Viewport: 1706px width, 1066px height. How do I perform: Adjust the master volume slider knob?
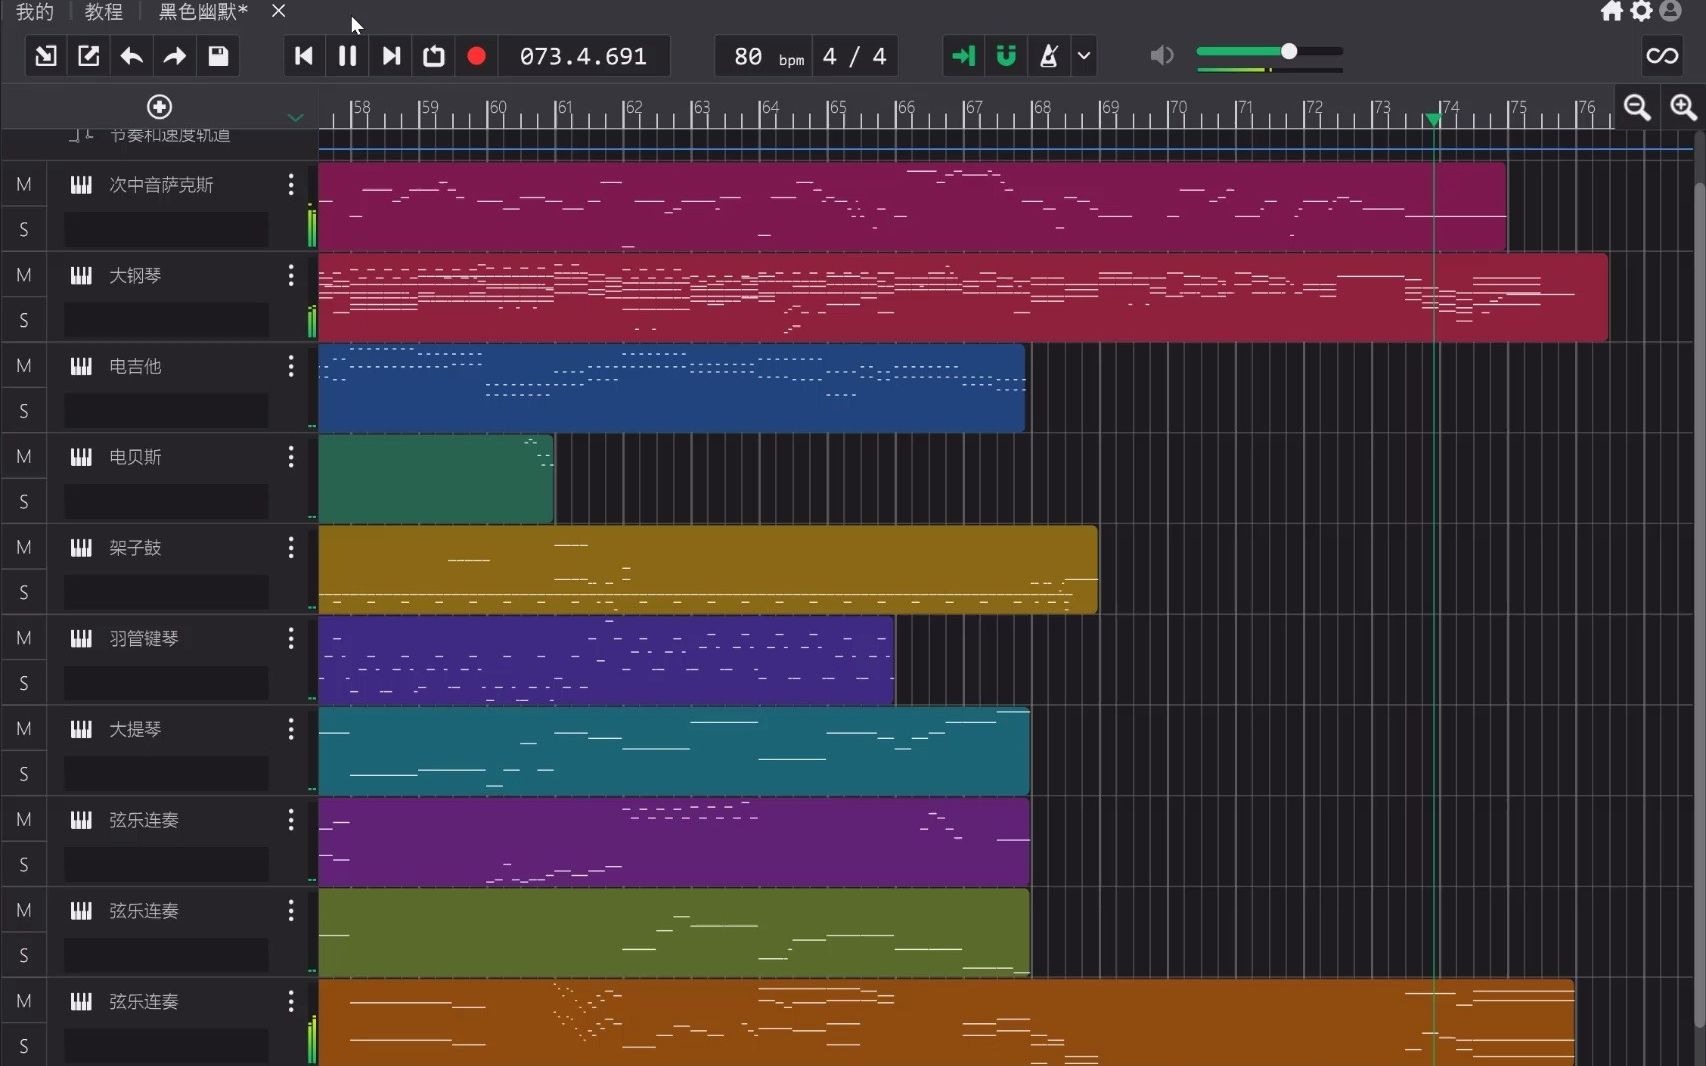[1289, 51]
